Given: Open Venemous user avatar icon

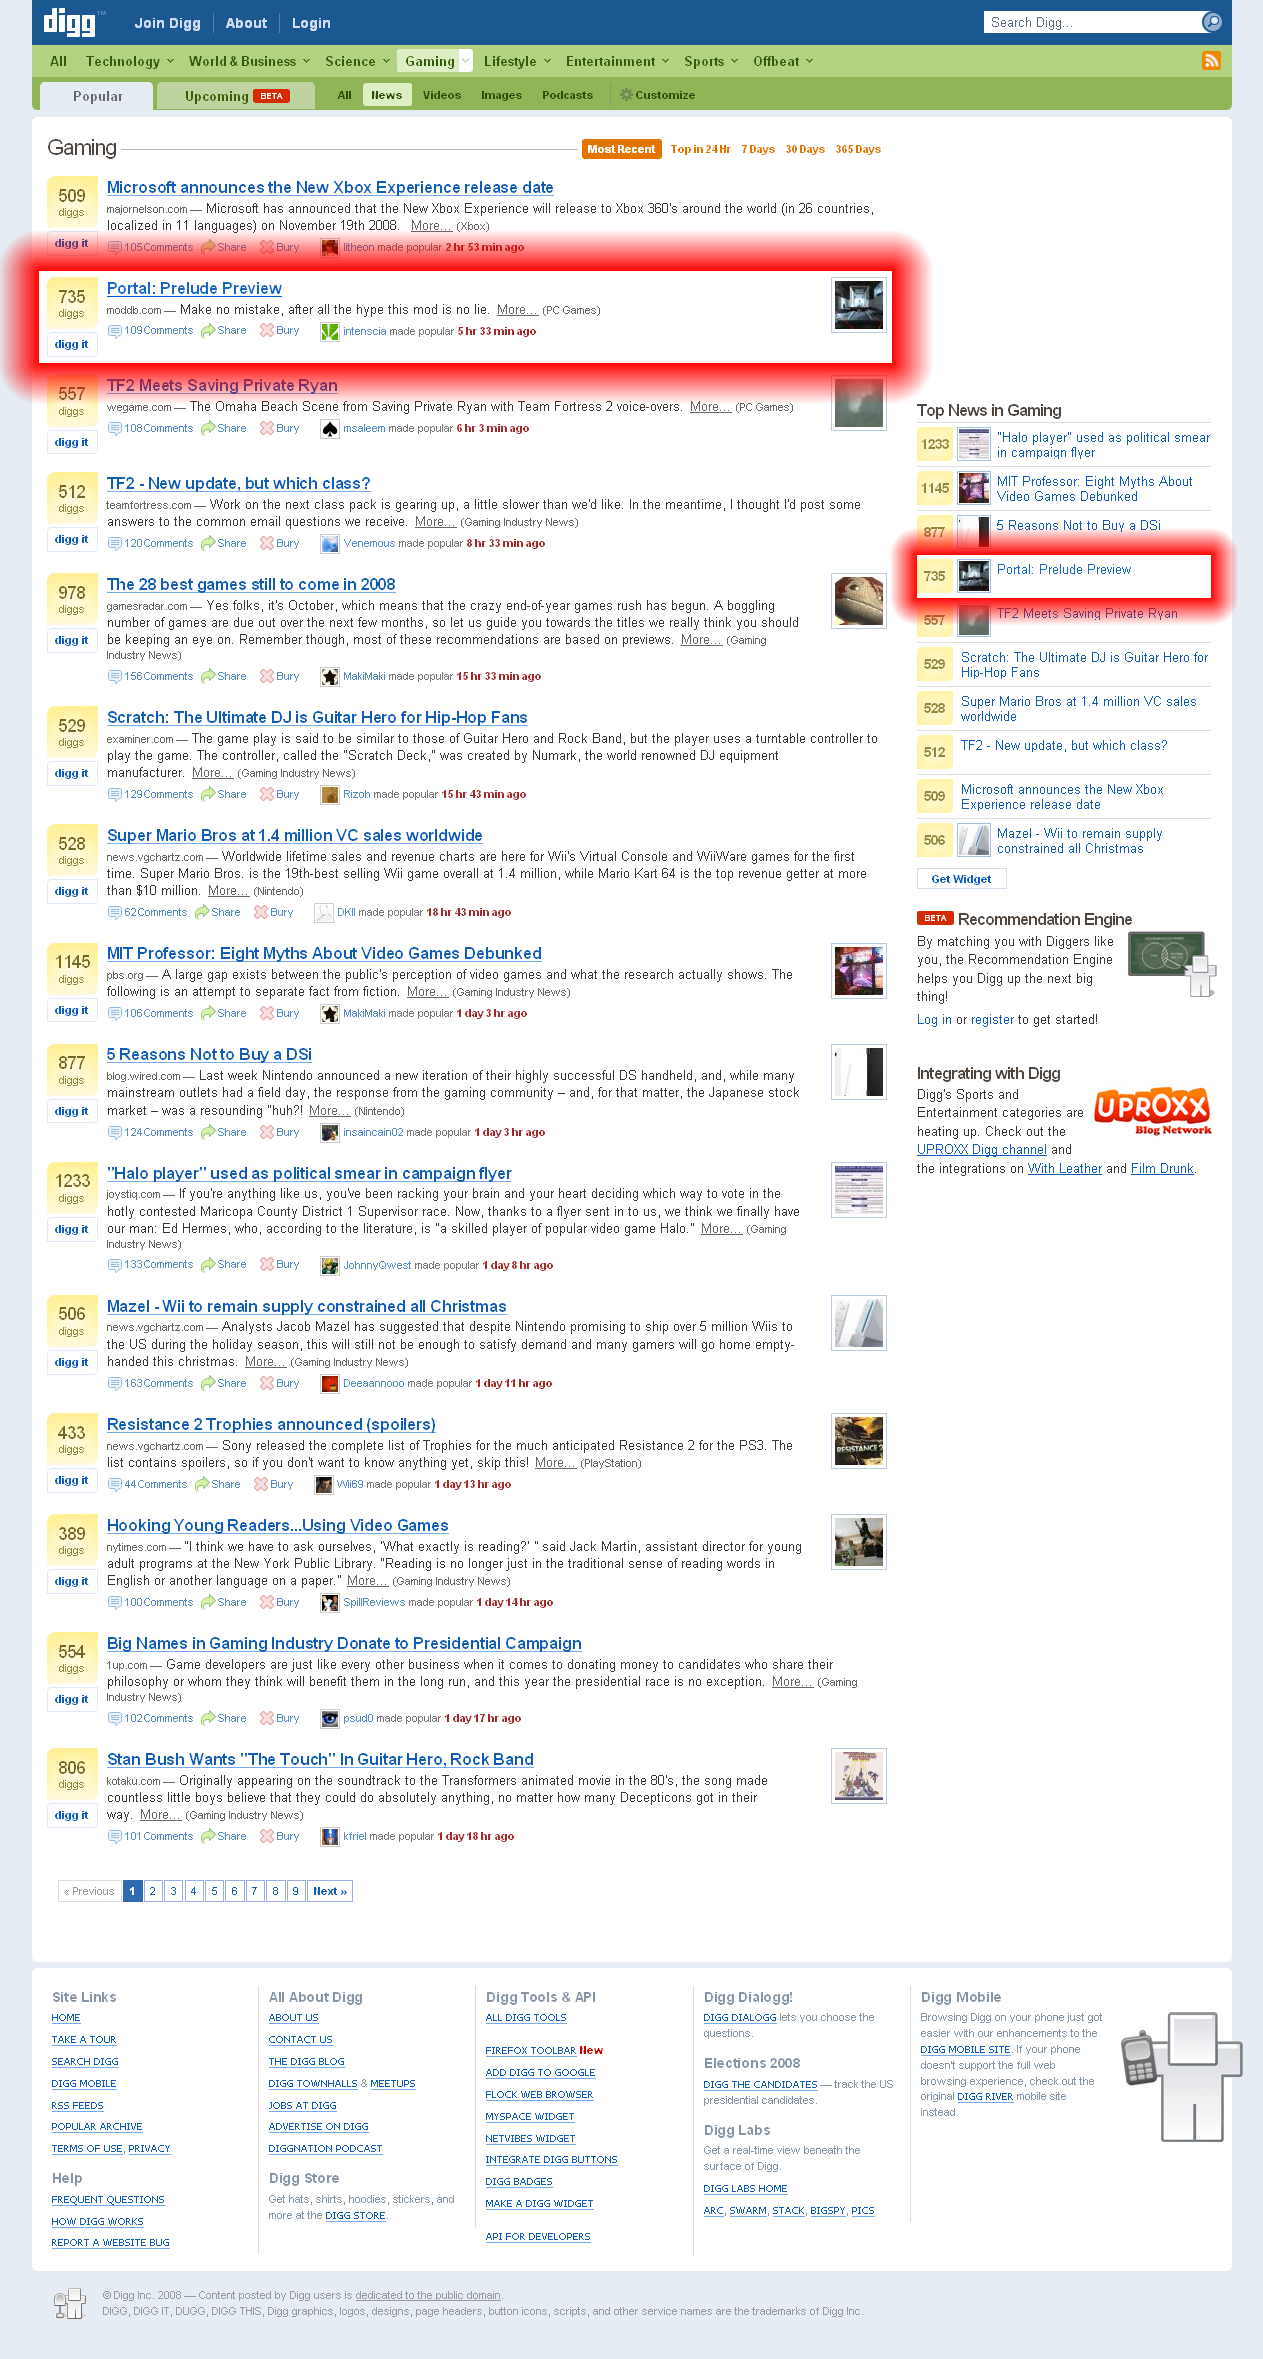Looking at the screenshot, I should 329,543.
